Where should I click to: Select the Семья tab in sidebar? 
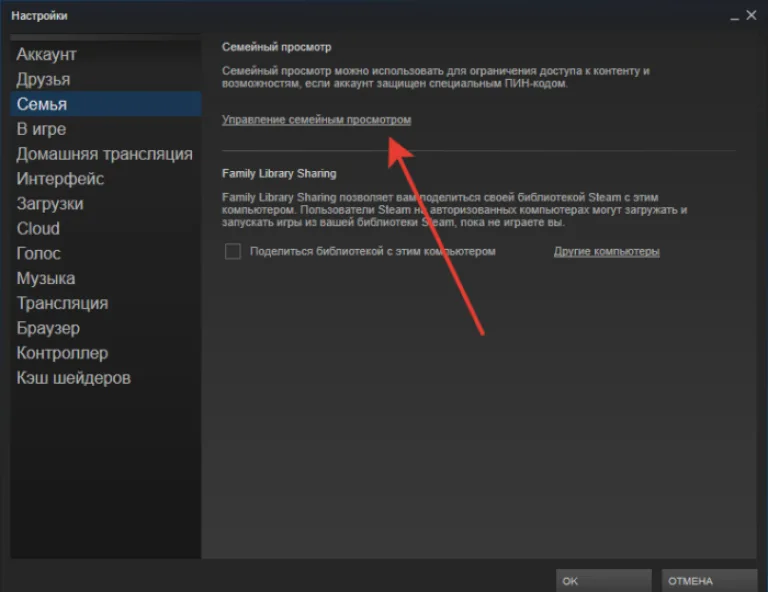pyautogui.click(x=105, y=104)
